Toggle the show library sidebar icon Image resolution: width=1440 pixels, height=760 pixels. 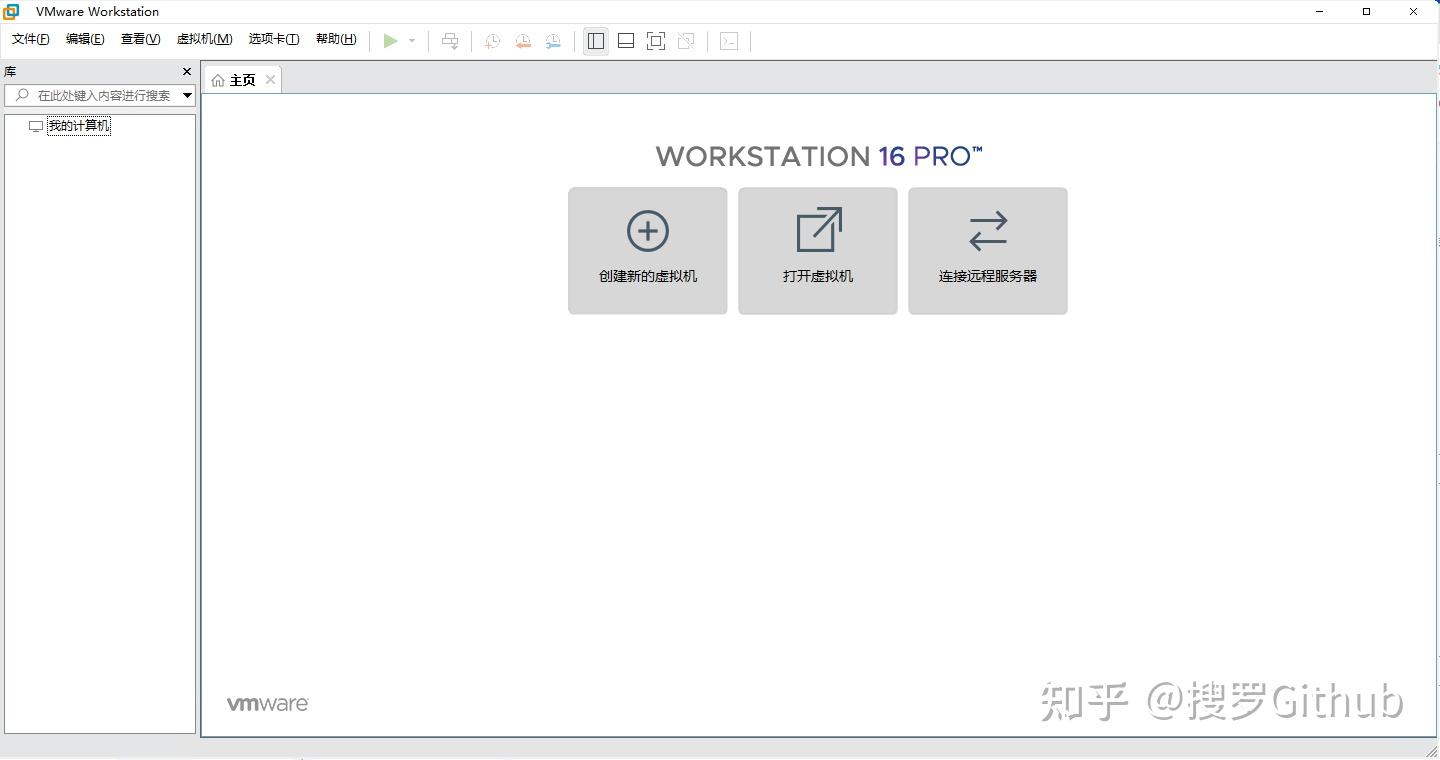click(596, 41)
